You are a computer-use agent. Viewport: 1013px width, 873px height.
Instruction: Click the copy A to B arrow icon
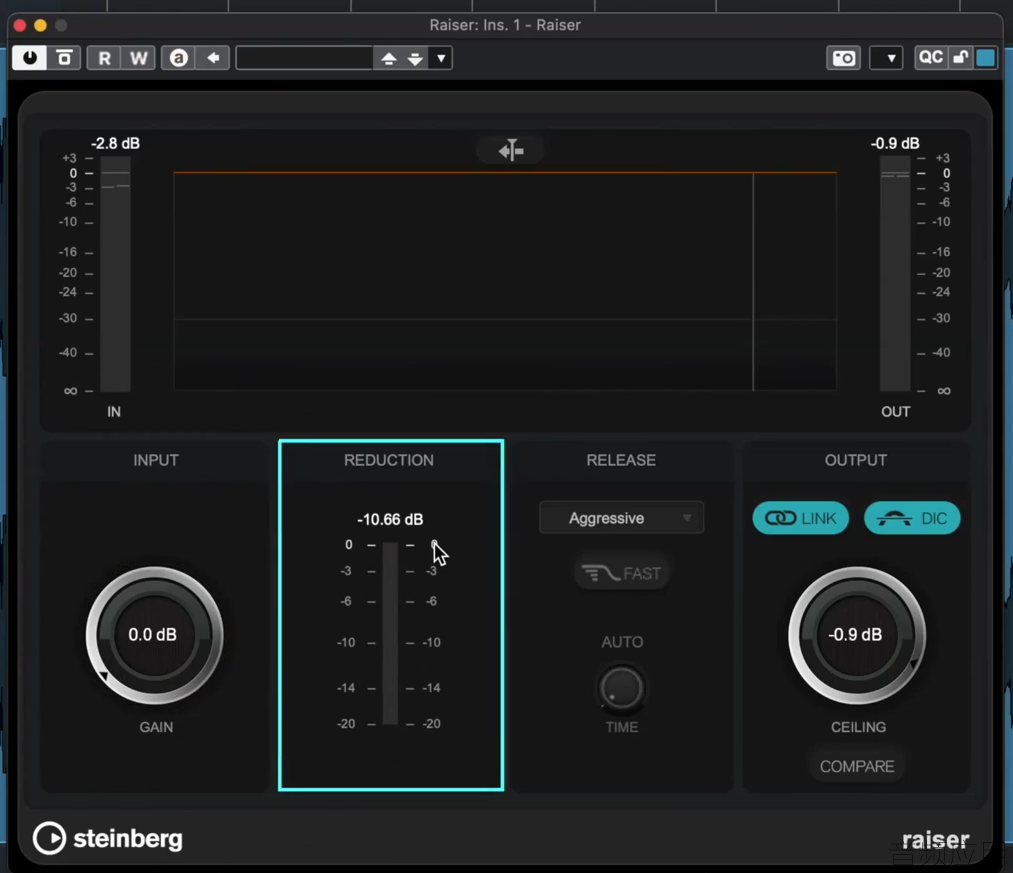tap(213, 58)
